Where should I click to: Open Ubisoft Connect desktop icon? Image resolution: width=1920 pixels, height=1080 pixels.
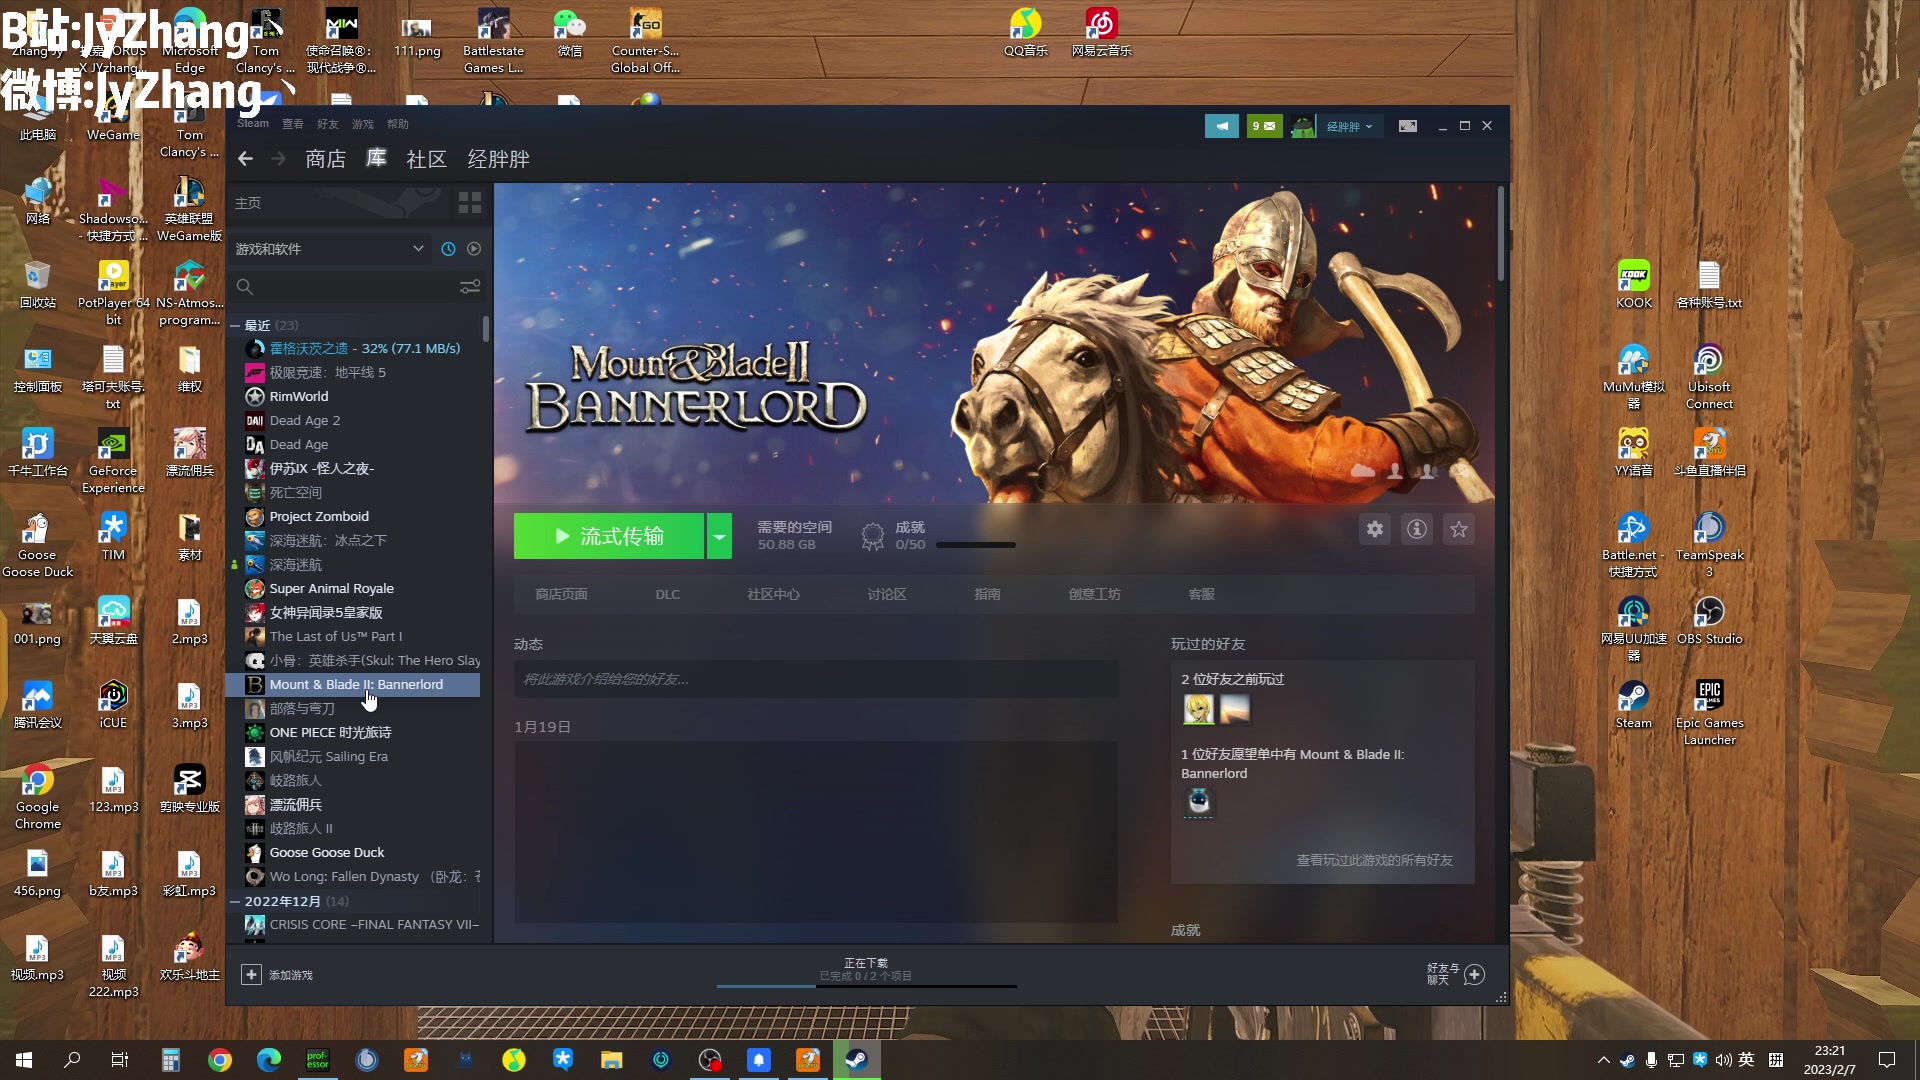(x=1709, y=377)
